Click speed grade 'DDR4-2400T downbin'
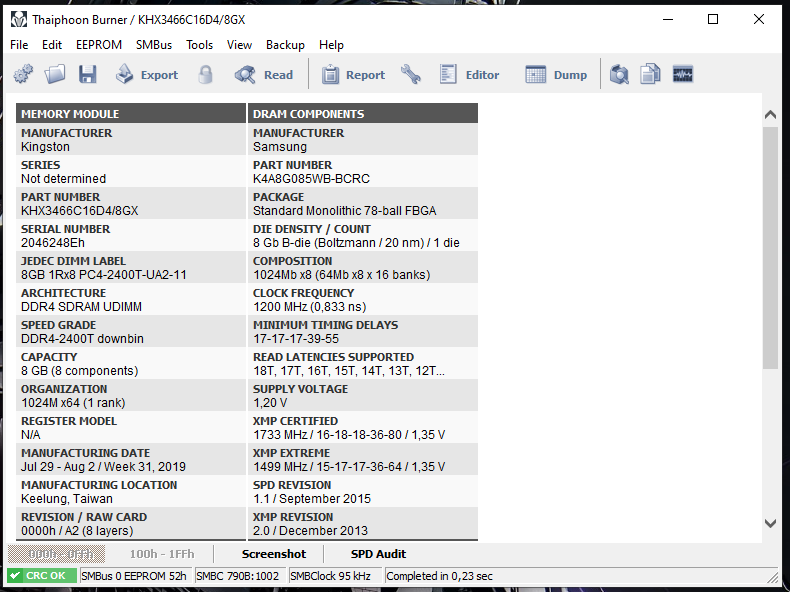The width and height of the screenshot is (790, 592). click(82, 339)
